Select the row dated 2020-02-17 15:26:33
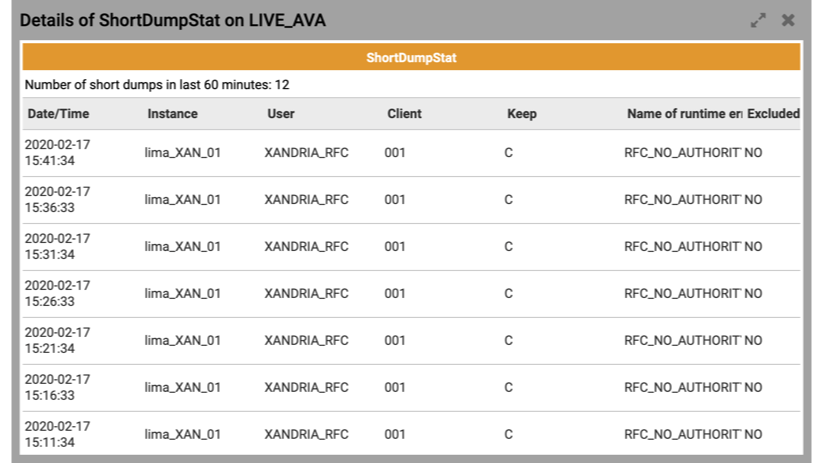Viewport: 823px width, 463px height. pyautogui.click(x=411, y=294)
